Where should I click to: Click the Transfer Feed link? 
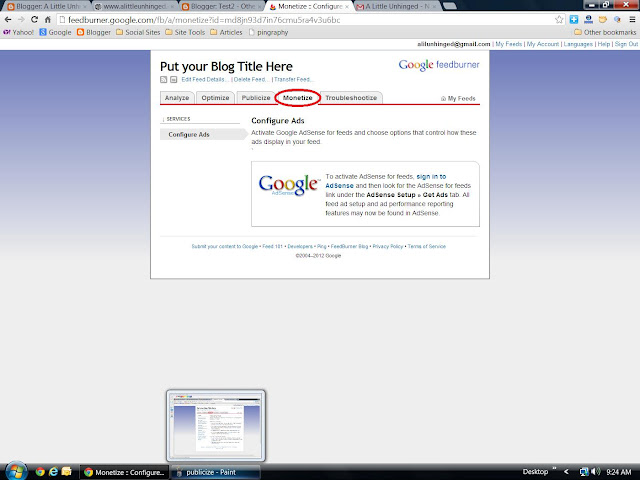click(x=293, y=80)
